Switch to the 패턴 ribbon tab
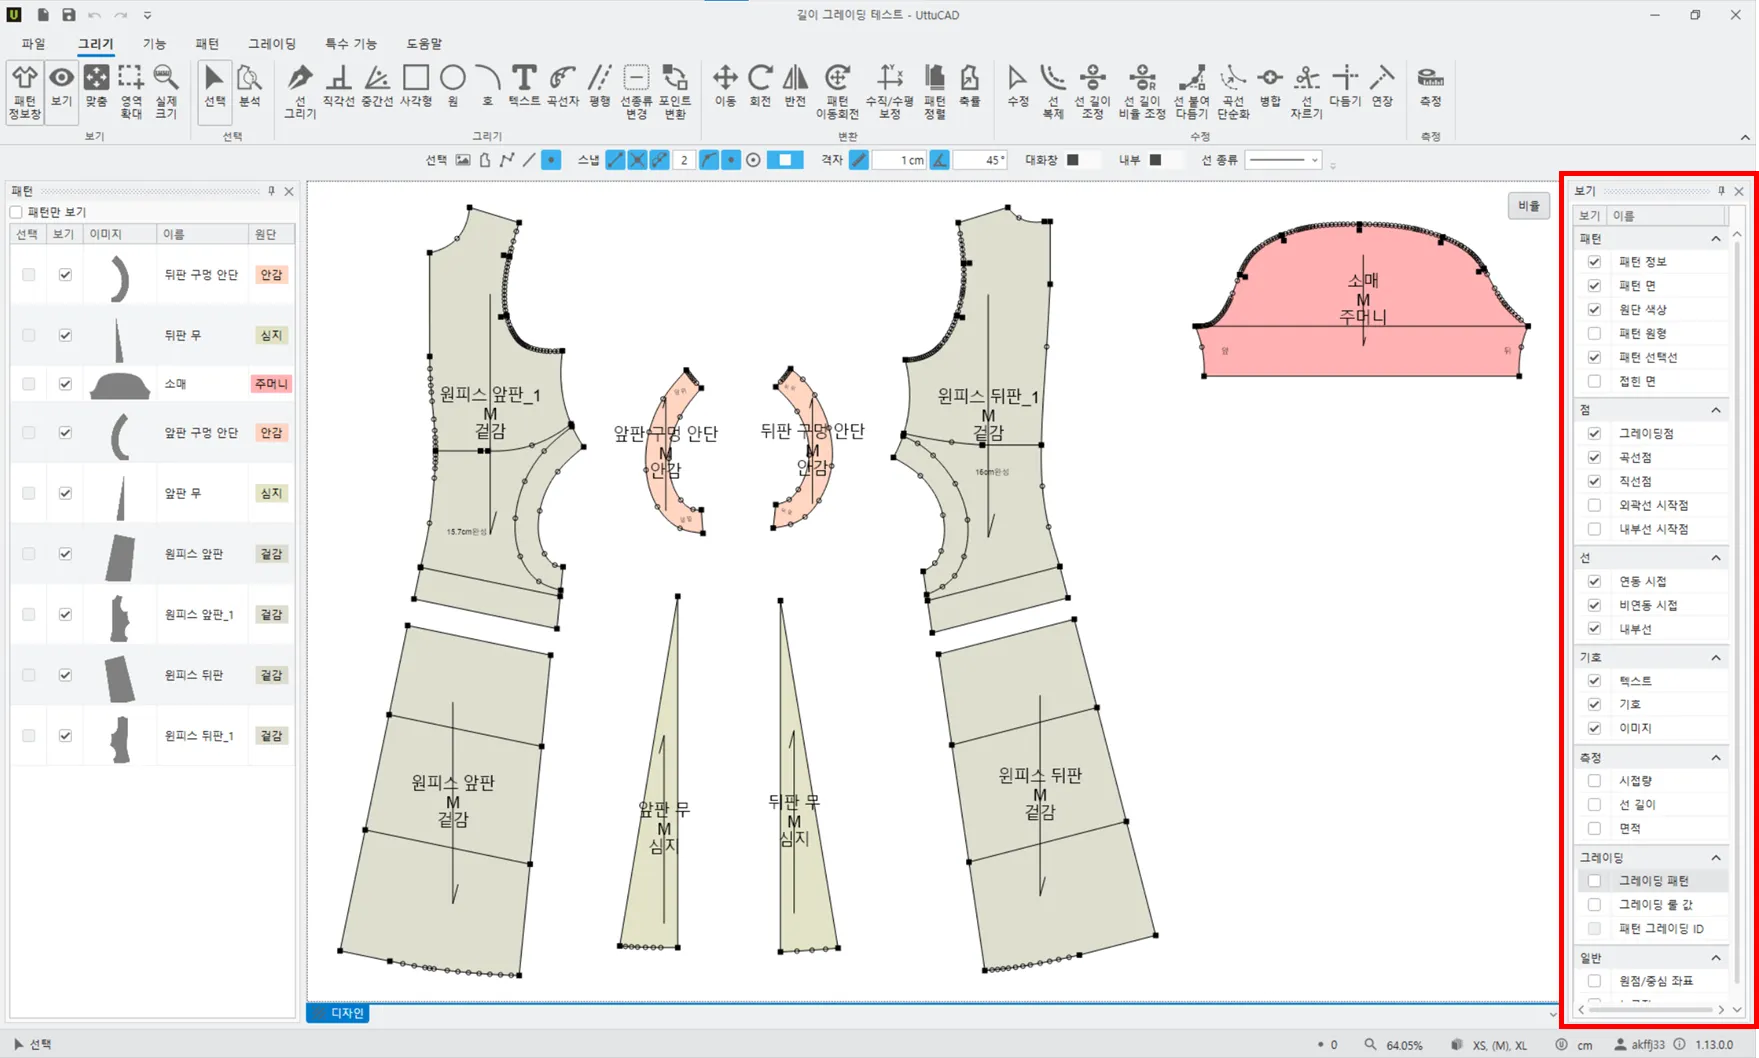 click(207, 44)
